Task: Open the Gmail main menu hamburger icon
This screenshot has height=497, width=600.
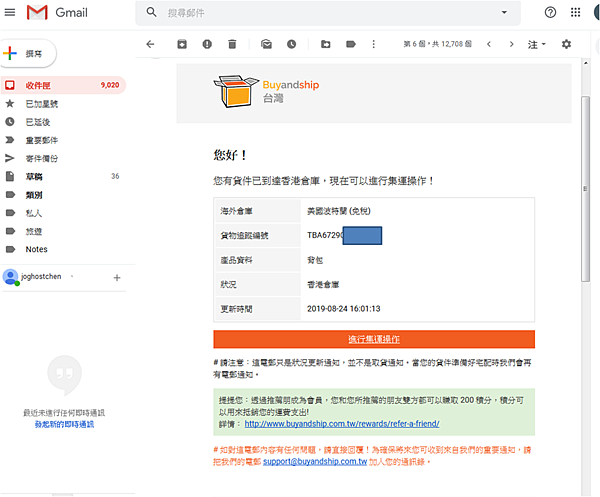Action: [10, 13]
